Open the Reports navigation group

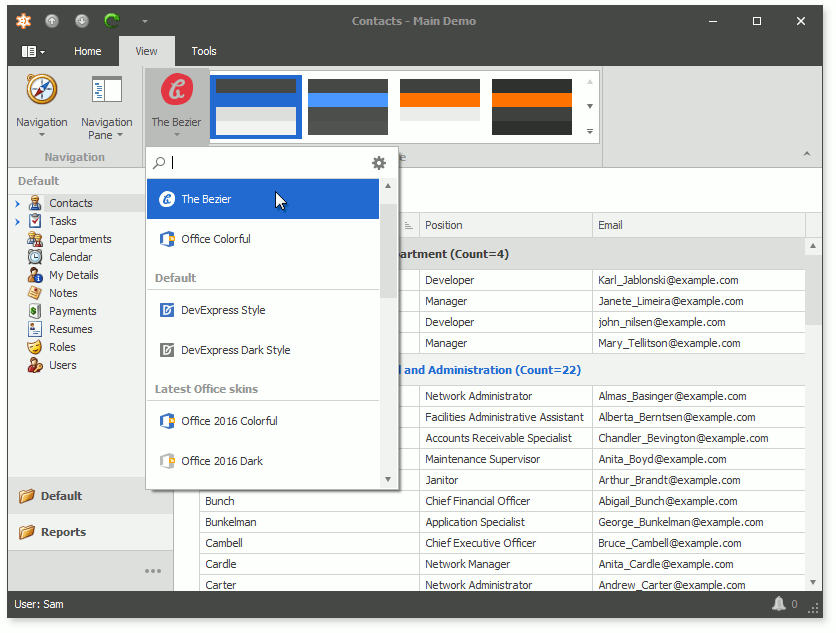pos(91,532)
